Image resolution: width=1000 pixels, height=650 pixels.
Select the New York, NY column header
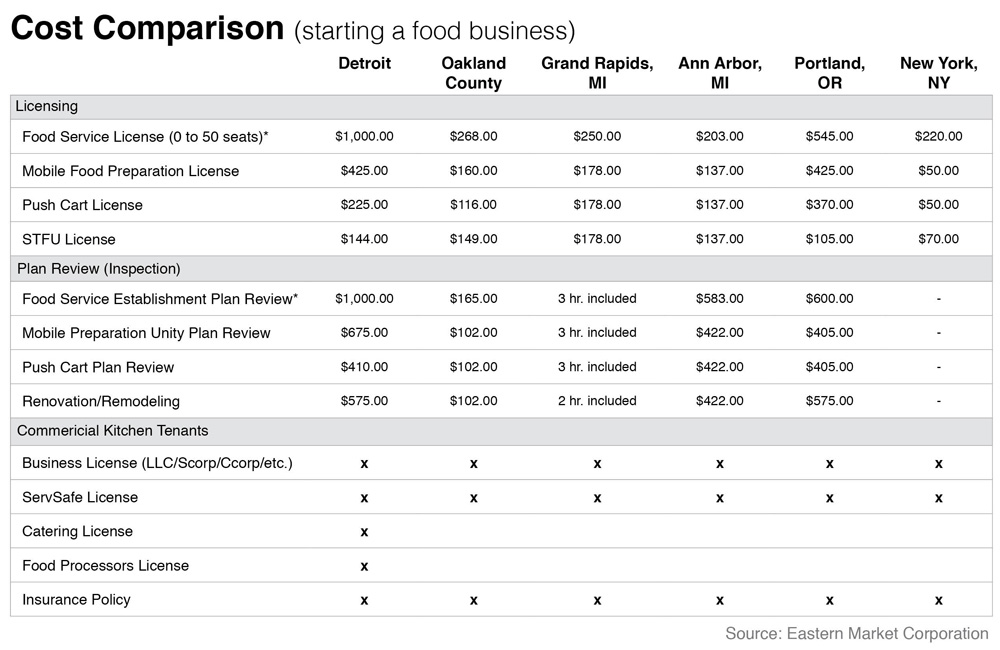point(938,73)
